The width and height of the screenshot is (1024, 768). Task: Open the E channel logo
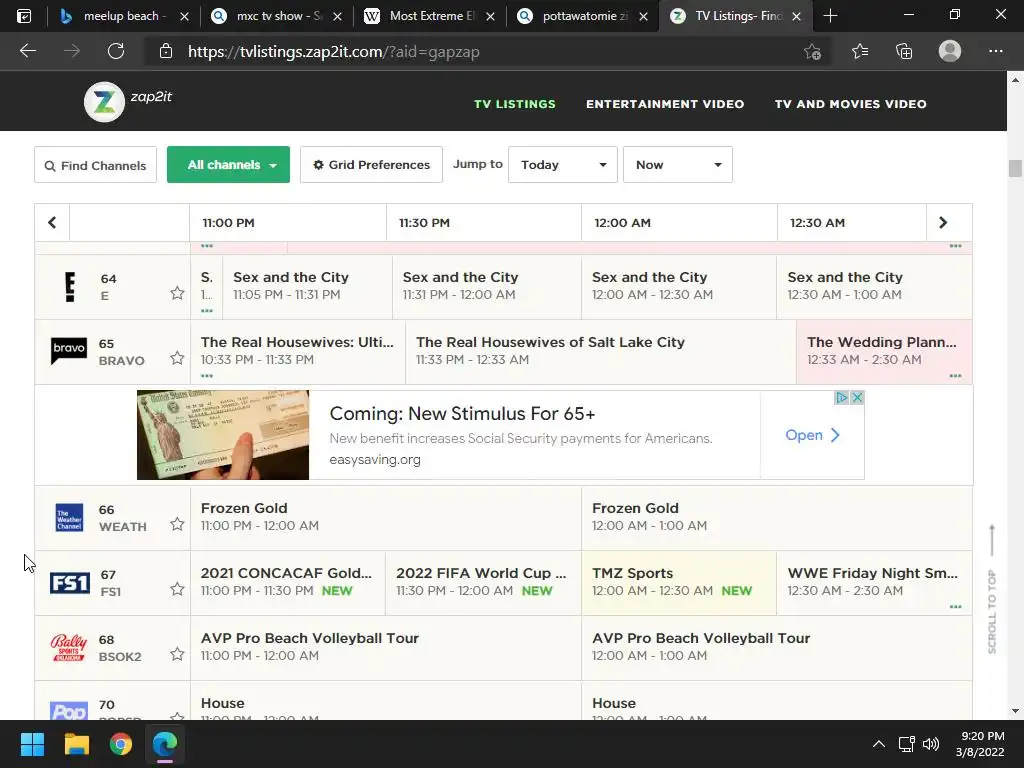[x=70, y=287]
